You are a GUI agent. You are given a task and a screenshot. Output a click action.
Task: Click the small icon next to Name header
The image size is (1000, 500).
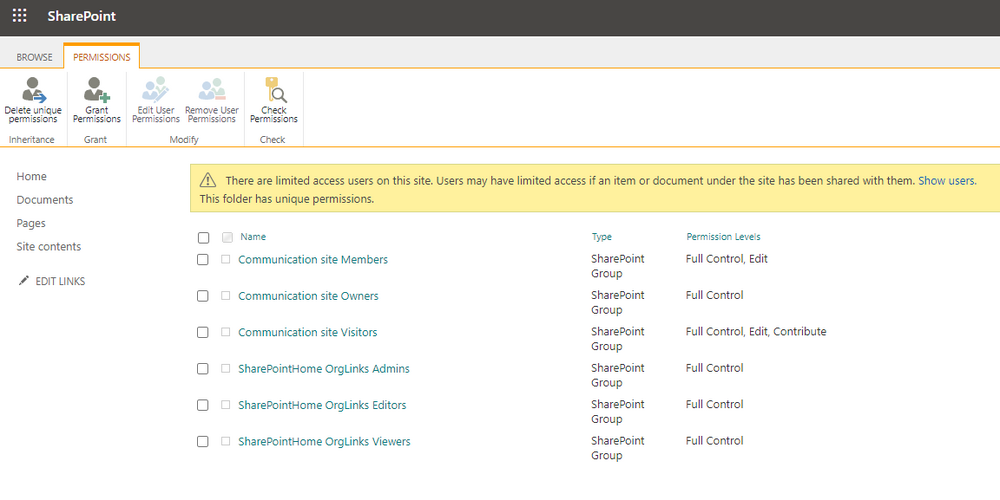227,238
